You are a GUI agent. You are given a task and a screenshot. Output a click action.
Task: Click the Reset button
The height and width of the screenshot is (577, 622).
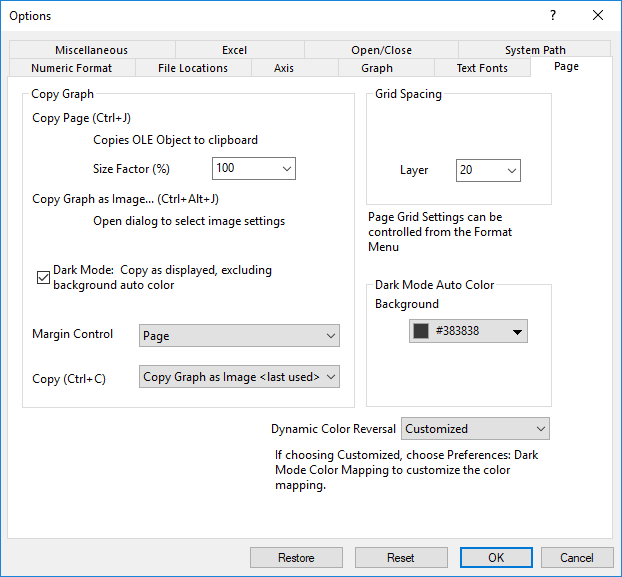400,558
